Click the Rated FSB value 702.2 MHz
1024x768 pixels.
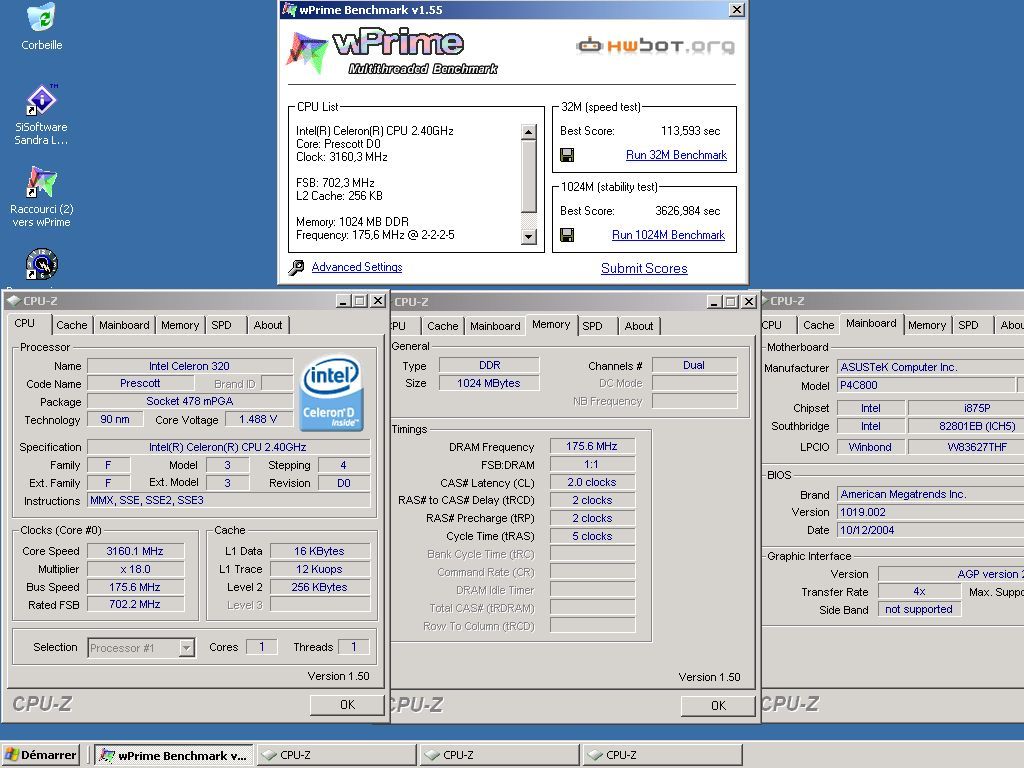click(135, 605)
